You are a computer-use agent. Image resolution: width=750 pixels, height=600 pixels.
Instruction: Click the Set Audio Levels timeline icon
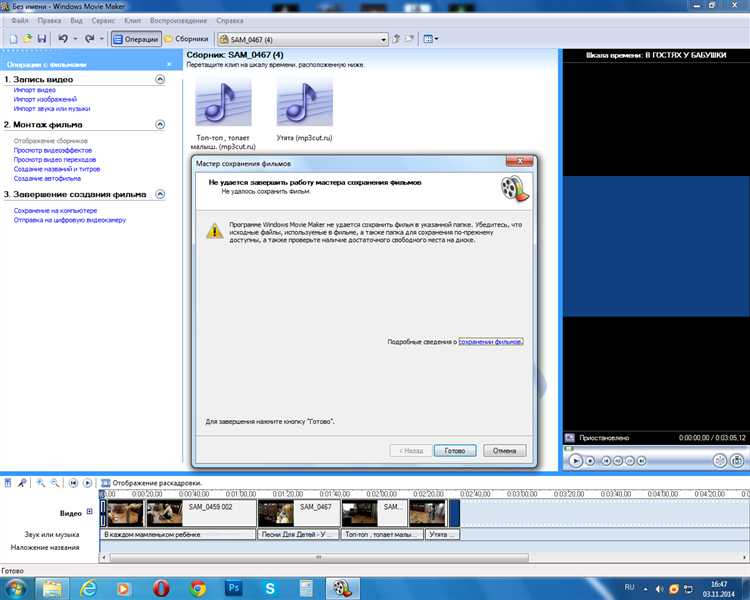tap(8, 483)
